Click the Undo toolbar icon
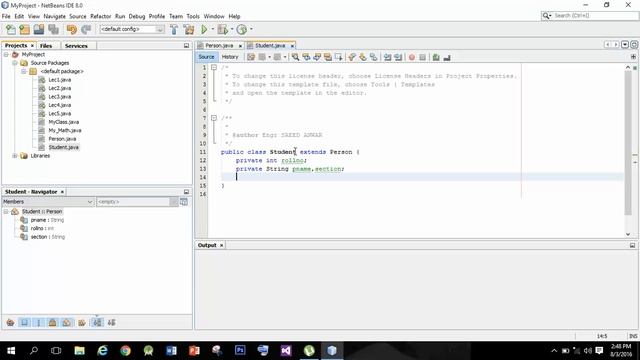The height and width of the screenshot is (360, 640). [72, 29]
